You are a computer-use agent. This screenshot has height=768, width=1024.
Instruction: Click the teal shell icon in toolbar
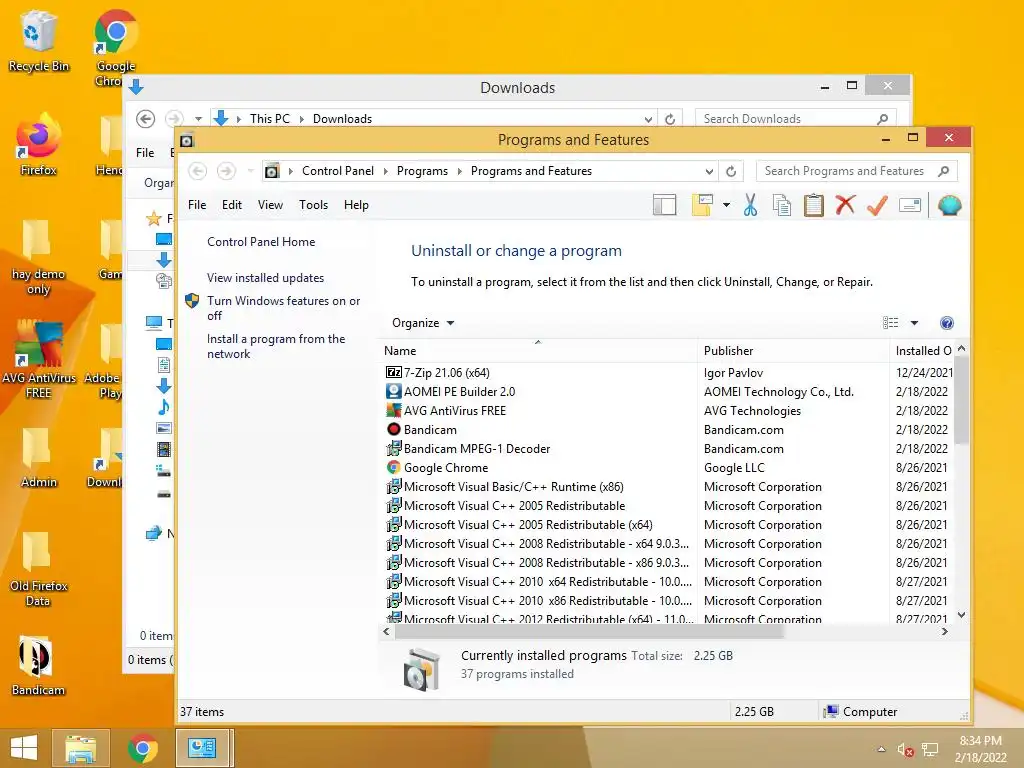pyautogui.click(x=949, y=205)
